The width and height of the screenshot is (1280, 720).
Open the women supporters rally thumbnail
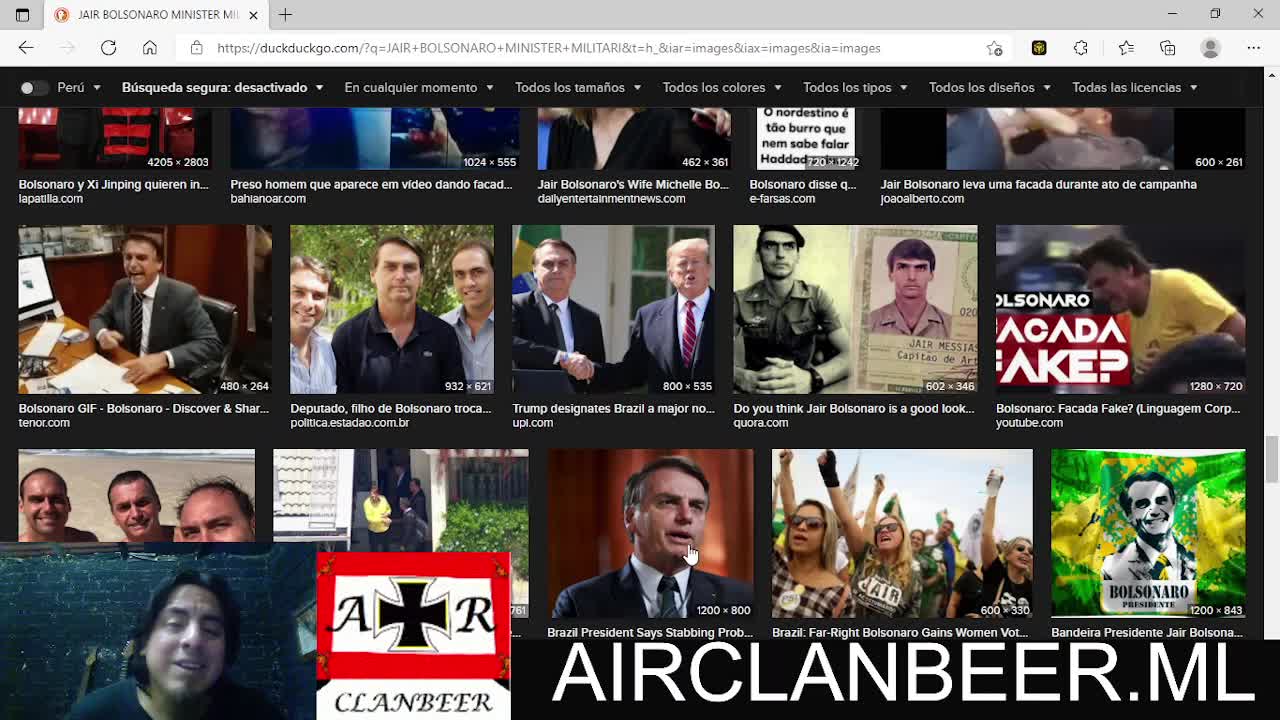point(902,533)
